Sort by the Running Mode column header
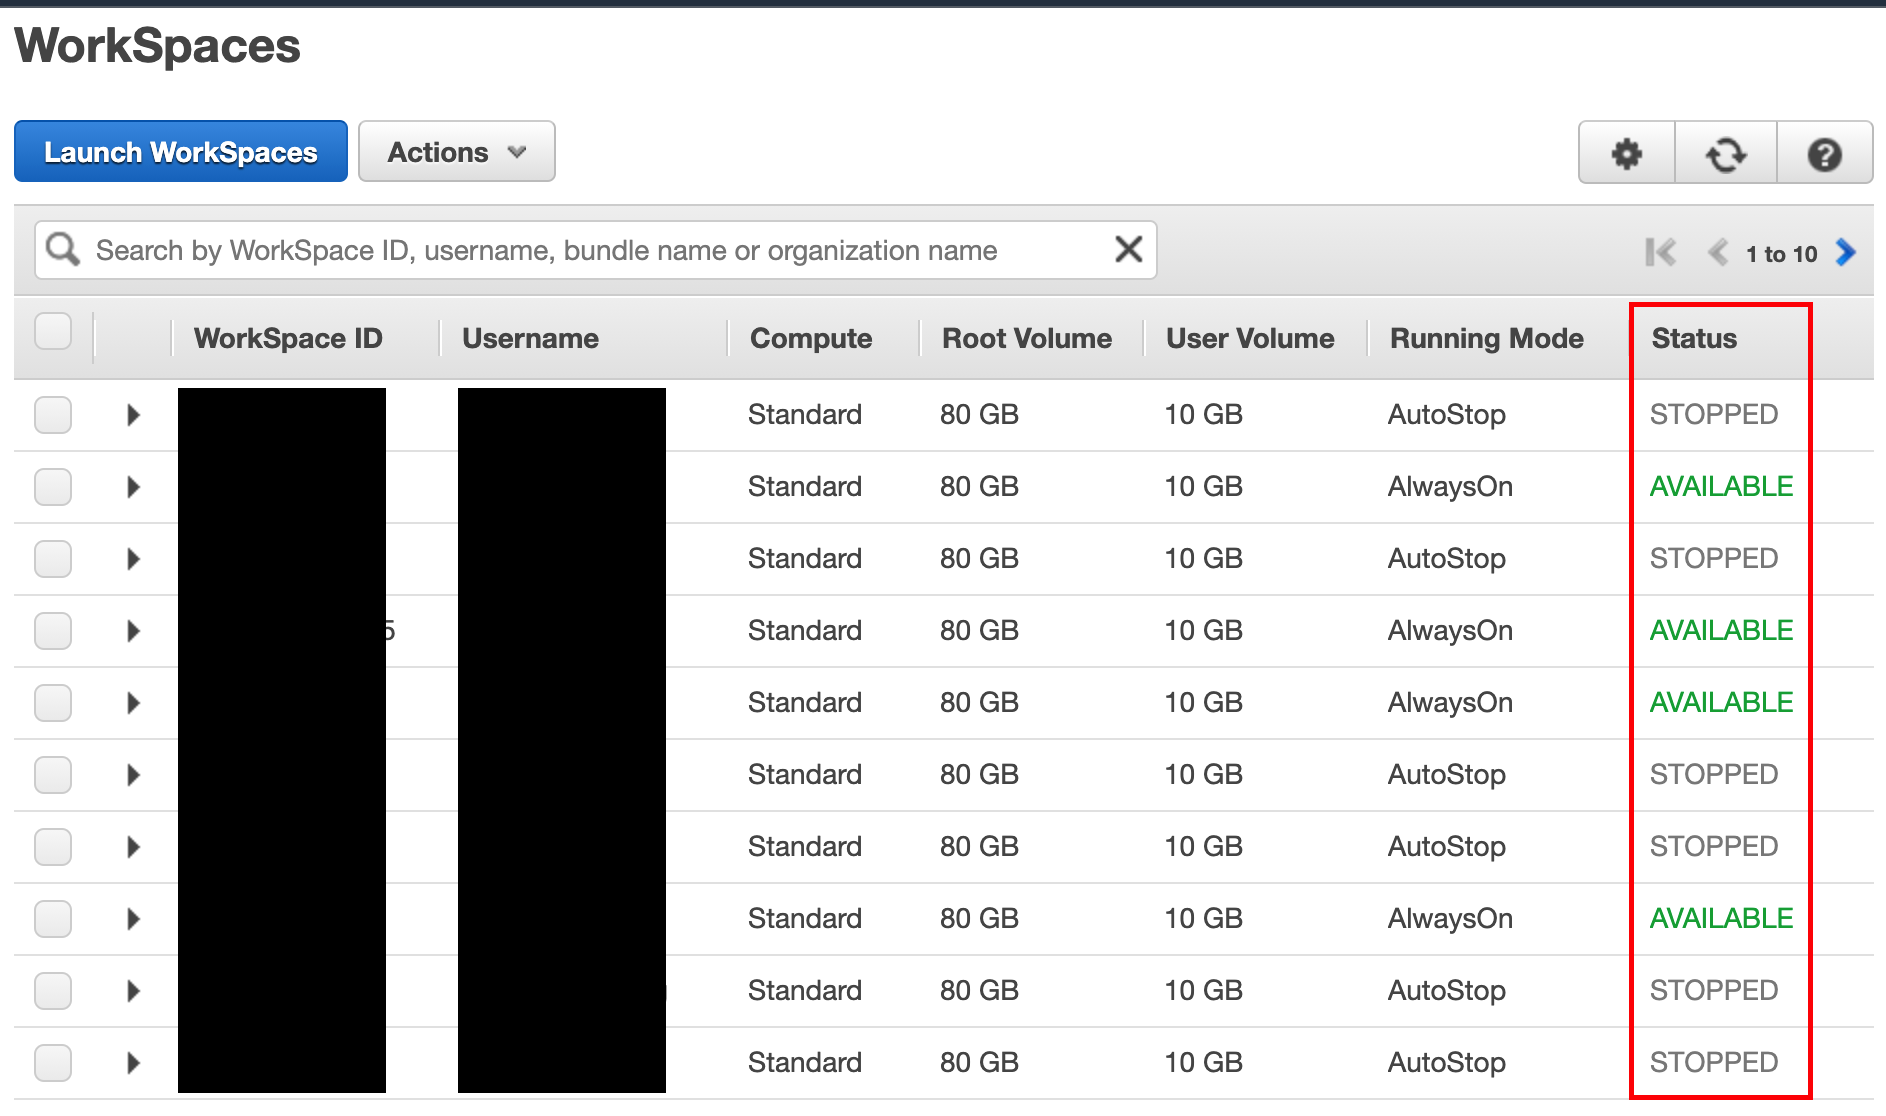Screen dimensions: 1886x1116 coord(1486,339)
